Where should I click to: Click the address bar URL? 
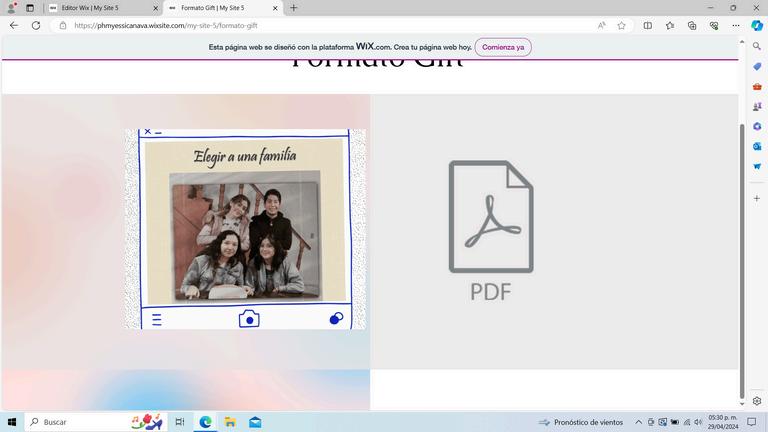(166, 25)
